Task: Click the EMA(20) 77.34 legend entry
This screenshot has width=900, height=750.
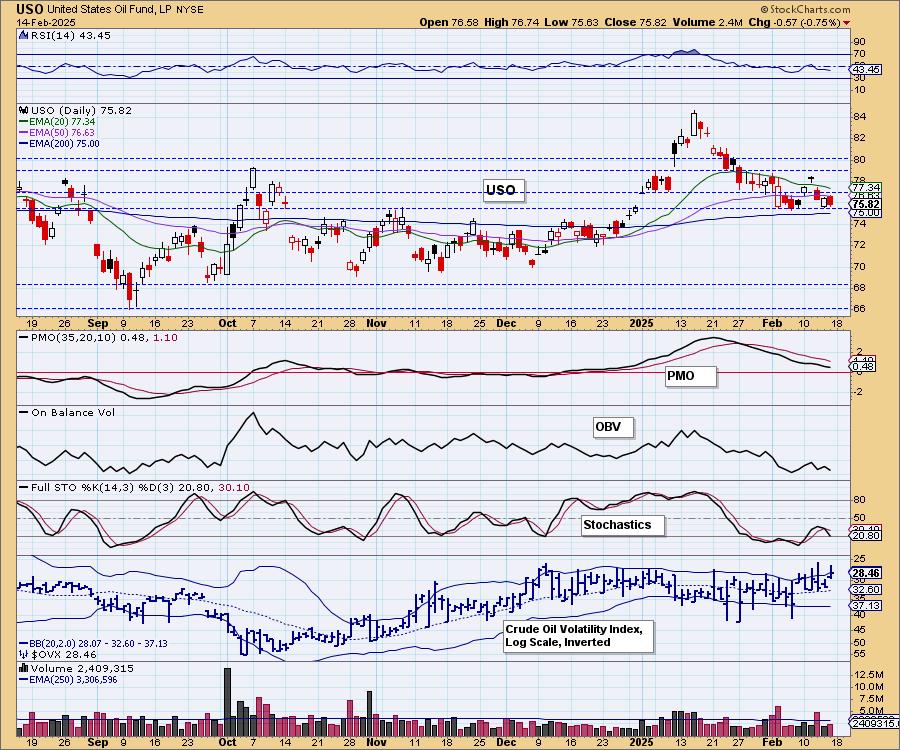Action: point(57,122)
